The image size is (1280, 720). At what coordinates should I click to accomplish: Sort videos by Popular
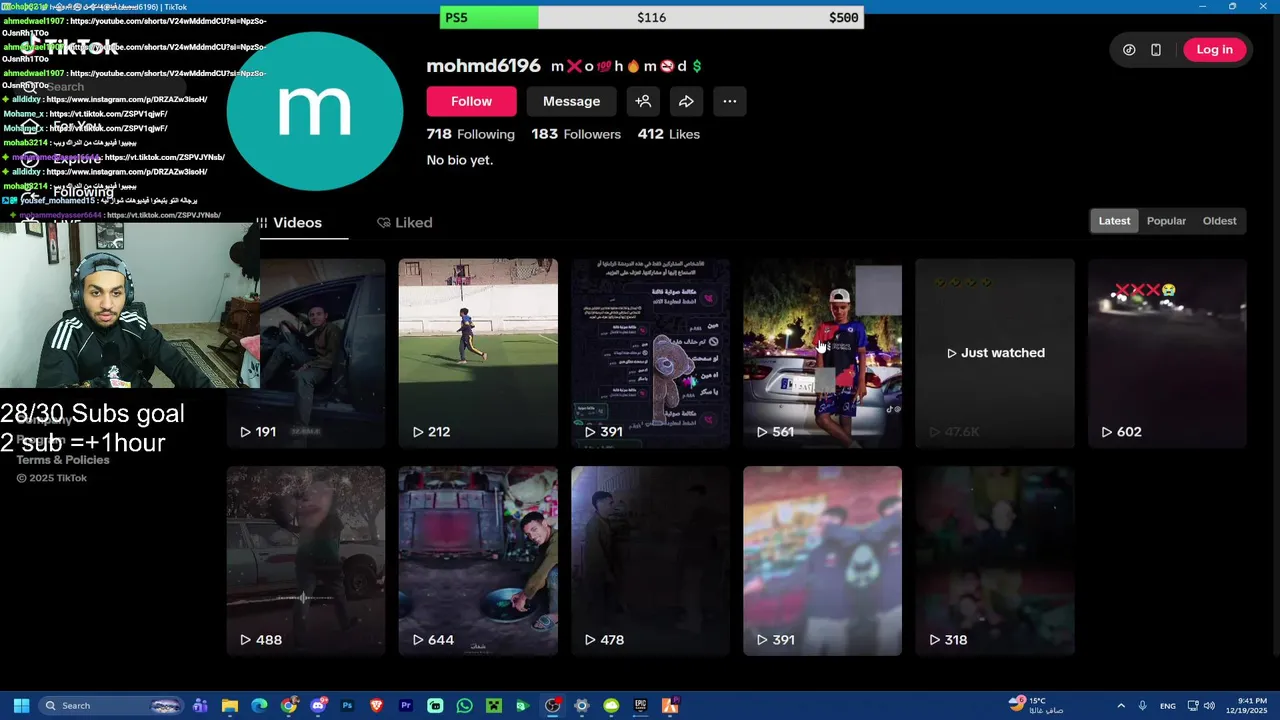(x=1166, y=221)
